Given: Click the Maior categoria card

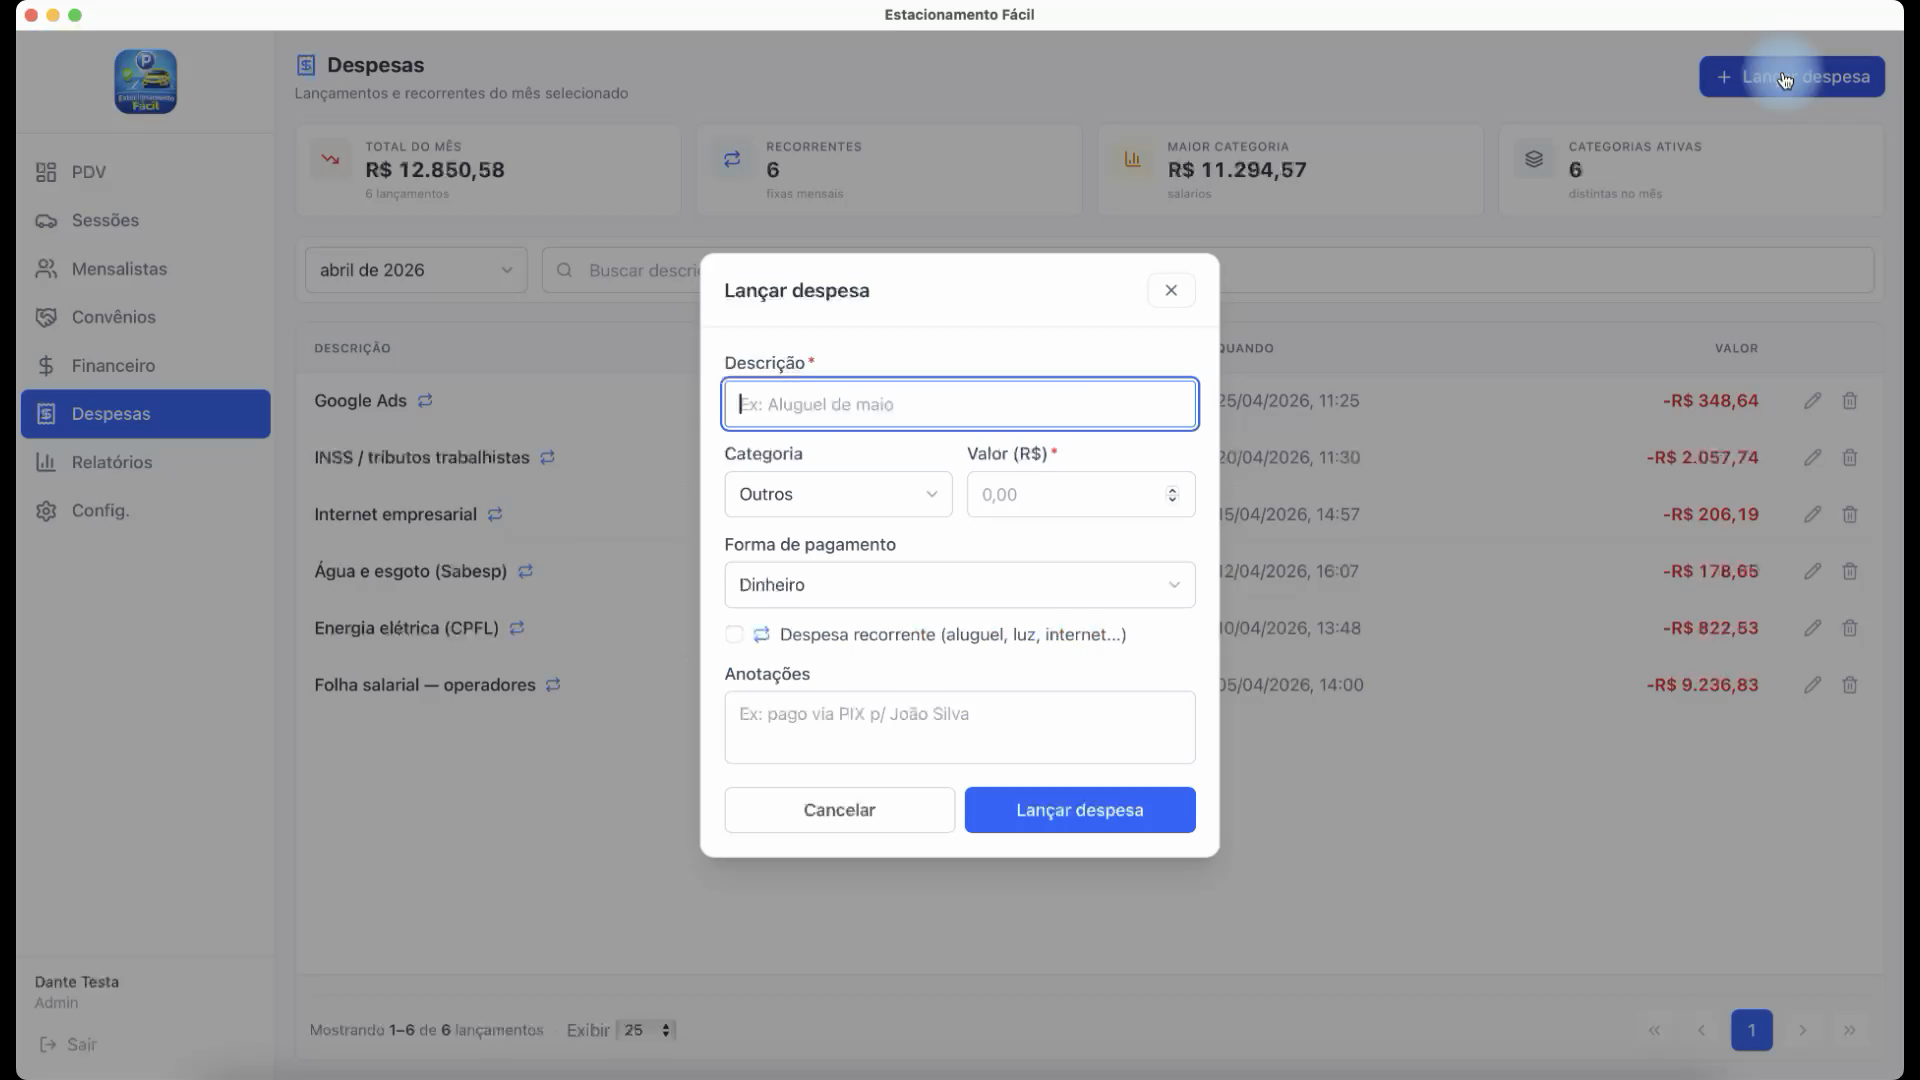Looking at the screenshot, I should point(1290,170).
